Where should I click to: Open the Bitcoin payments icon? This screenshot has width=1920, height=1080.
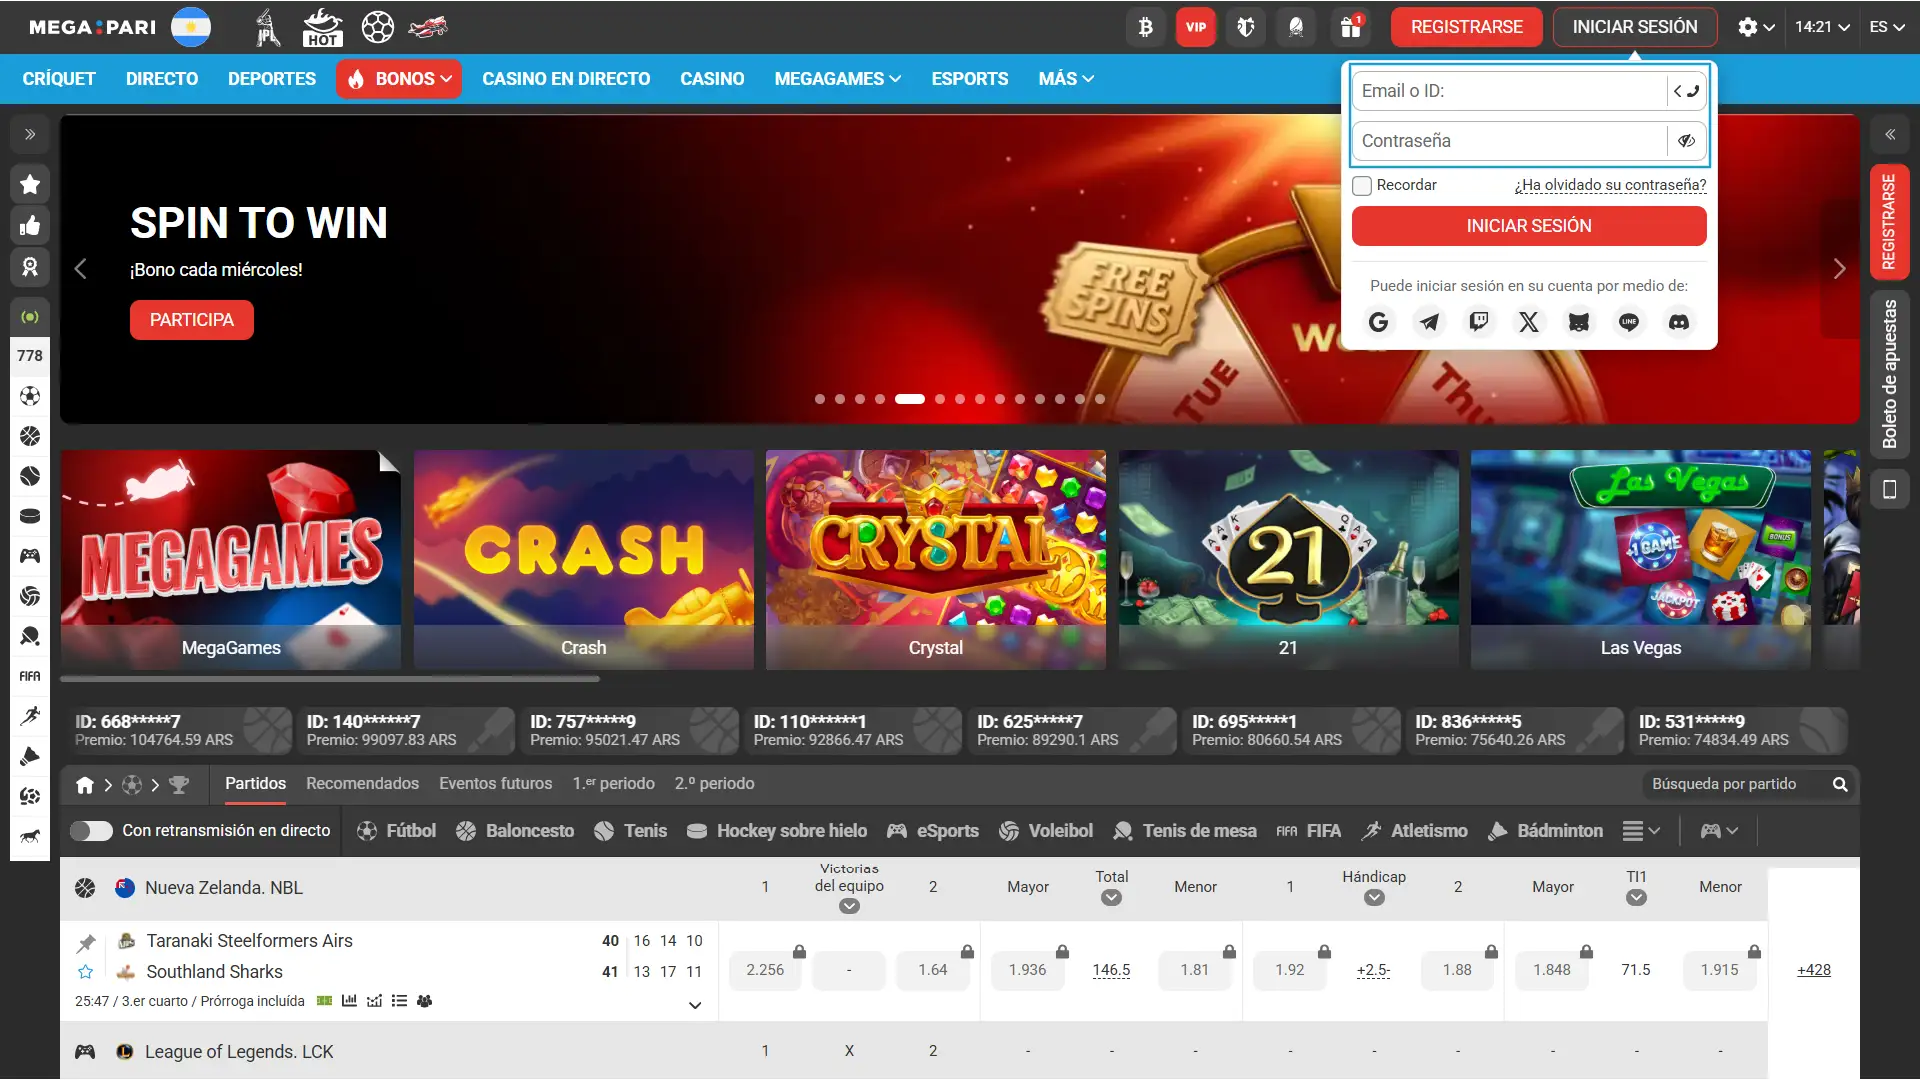point(1146,27)
